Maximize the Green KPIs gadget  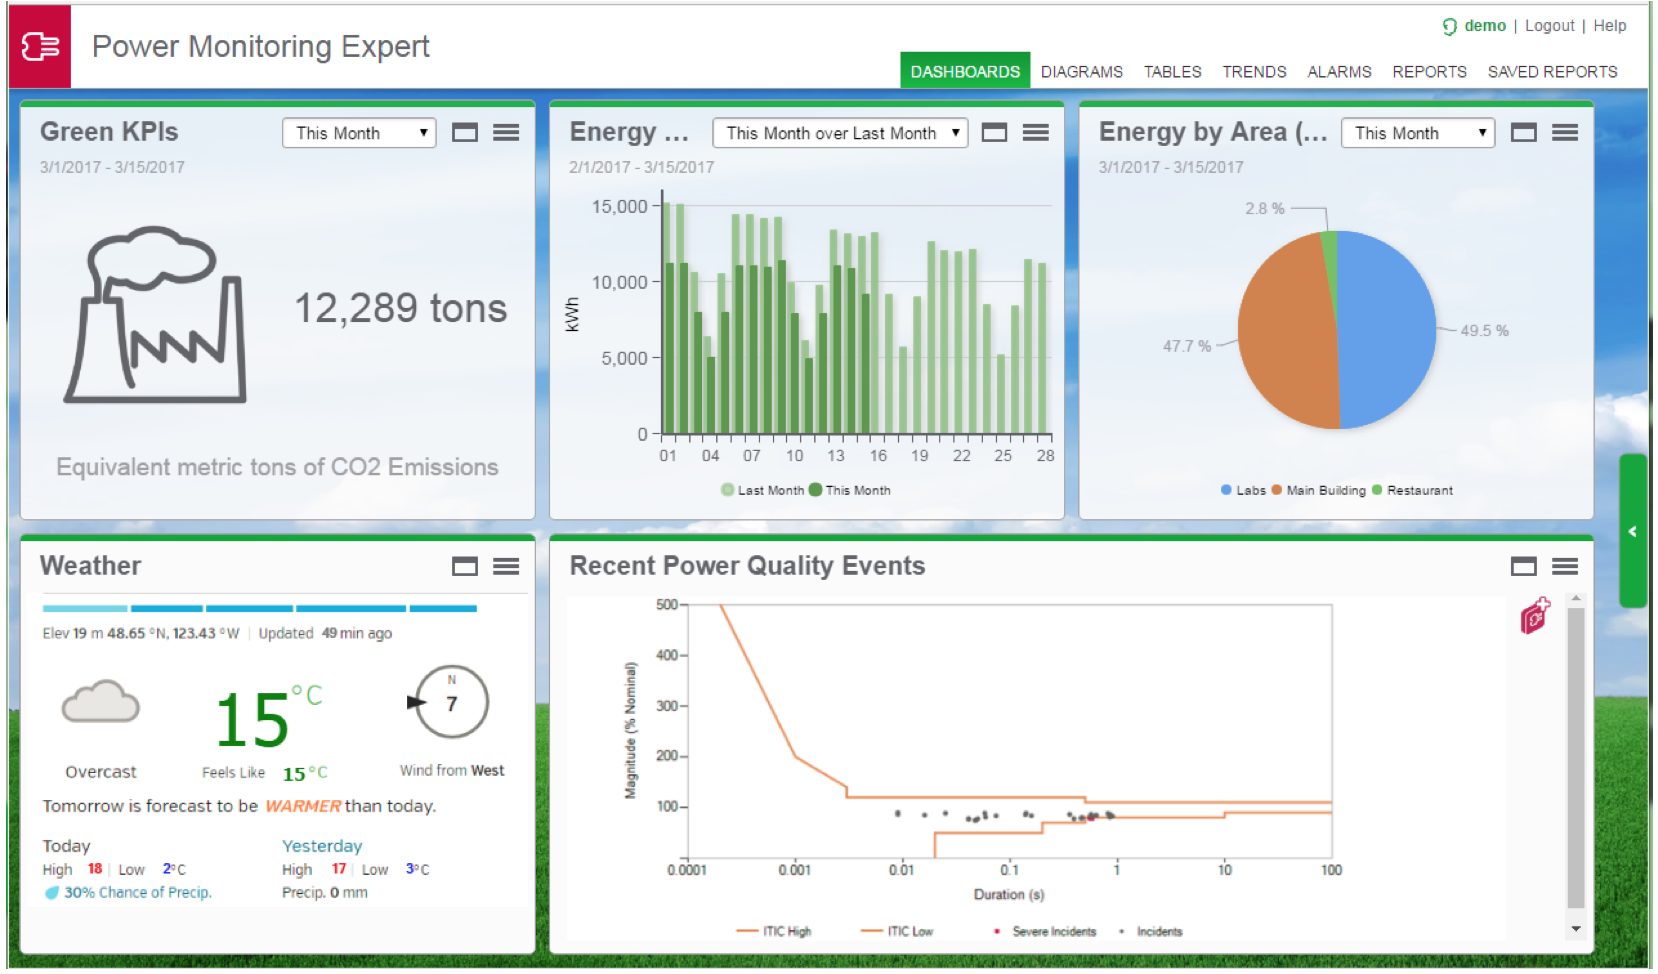(465, 133)
